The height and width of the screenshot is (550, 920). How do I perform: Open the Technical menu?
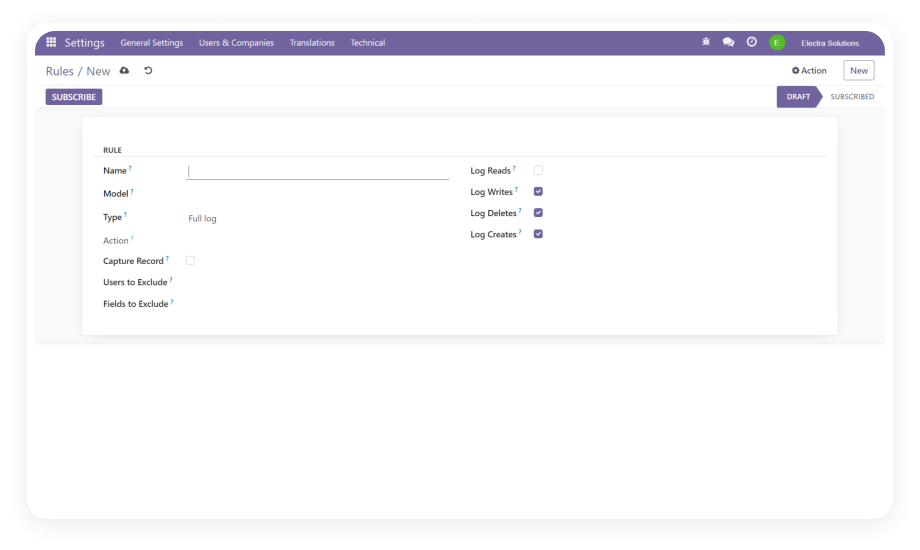pyautogui.click(x=367, y=42)
